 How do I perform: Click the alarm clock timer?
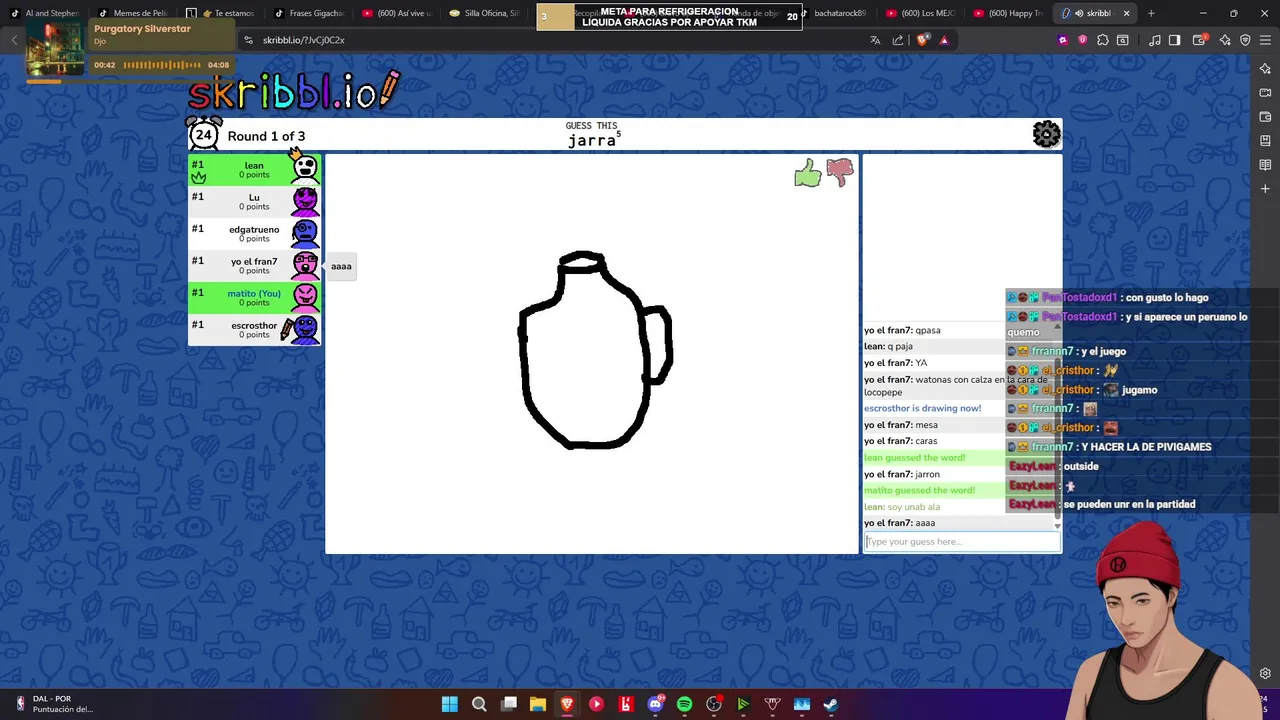pyautogui.click(x=204, y=134)
